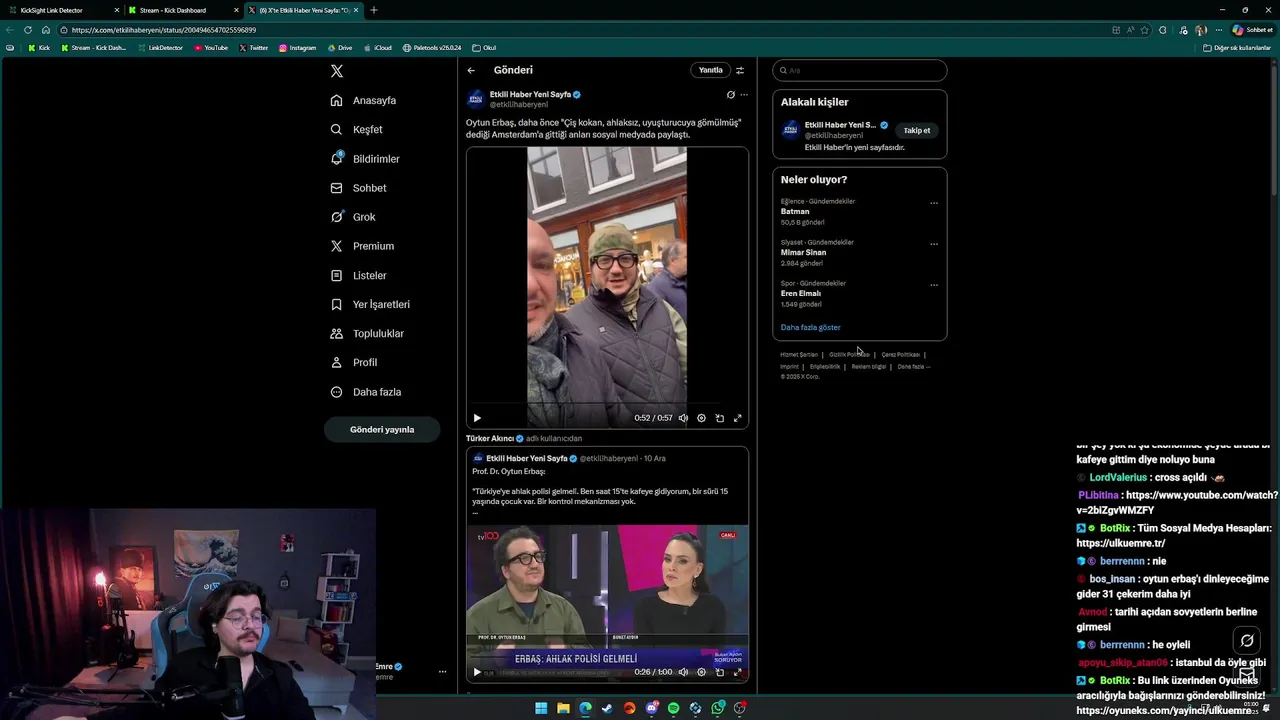The height and width of the screenshot is (720, 1280).
Task: Open reply sorting filter icon next to Yanıtla
Action: pos(740,70)
